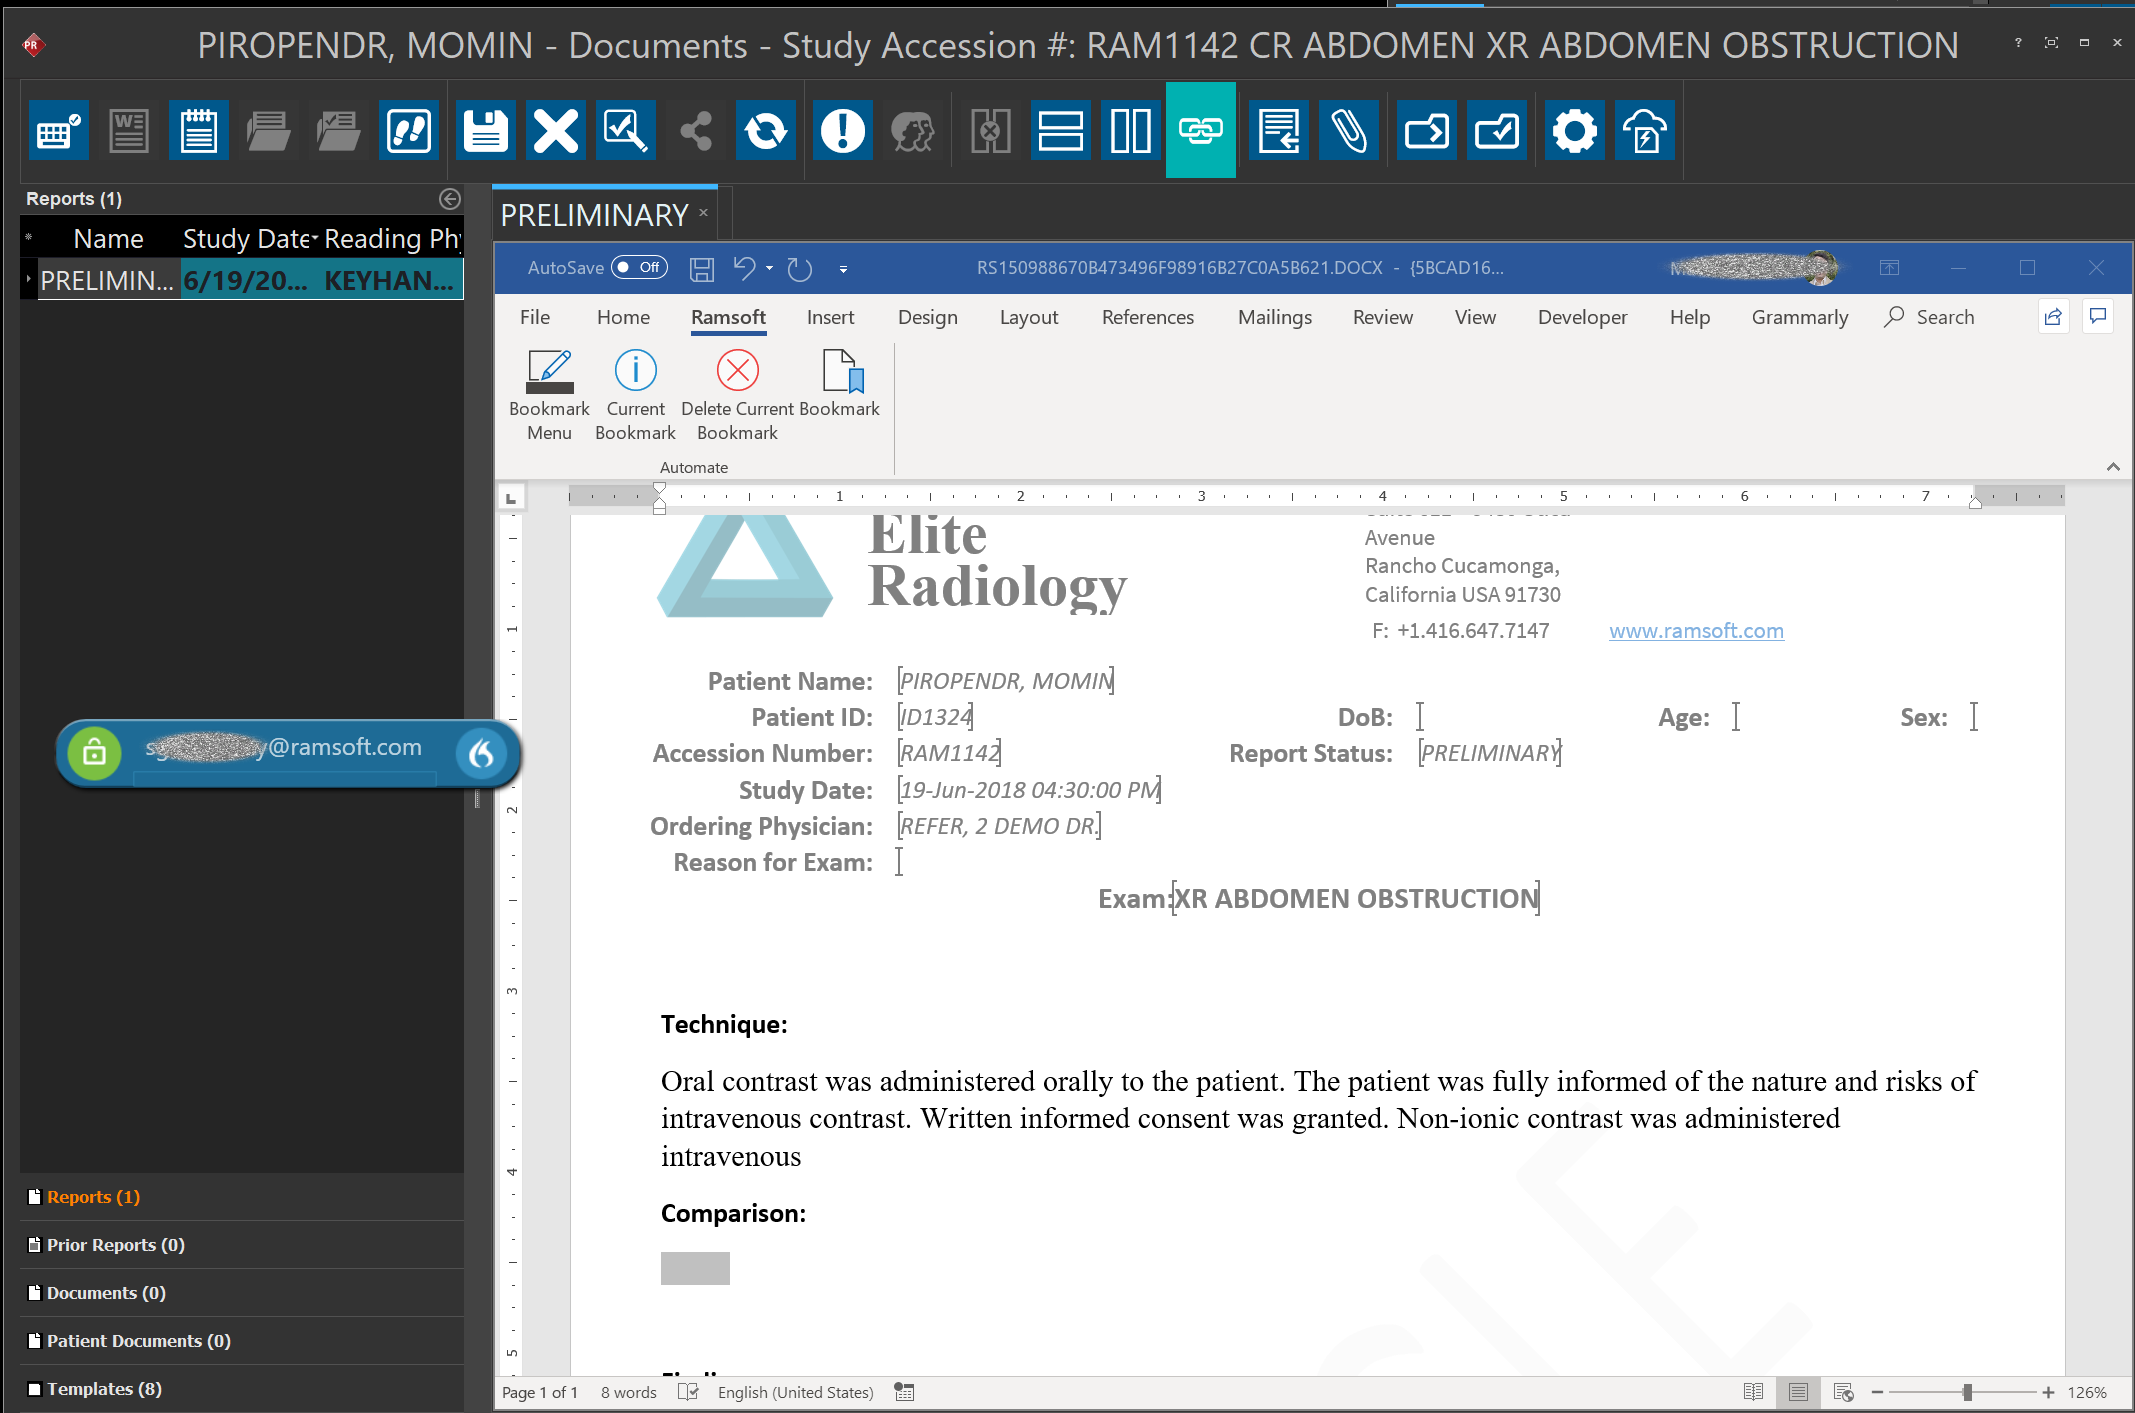Image resolution: width=2135 pixels, height=1413 pixels.
Task: Toggle the vertical split layout icon
Action: (1130, 131)
